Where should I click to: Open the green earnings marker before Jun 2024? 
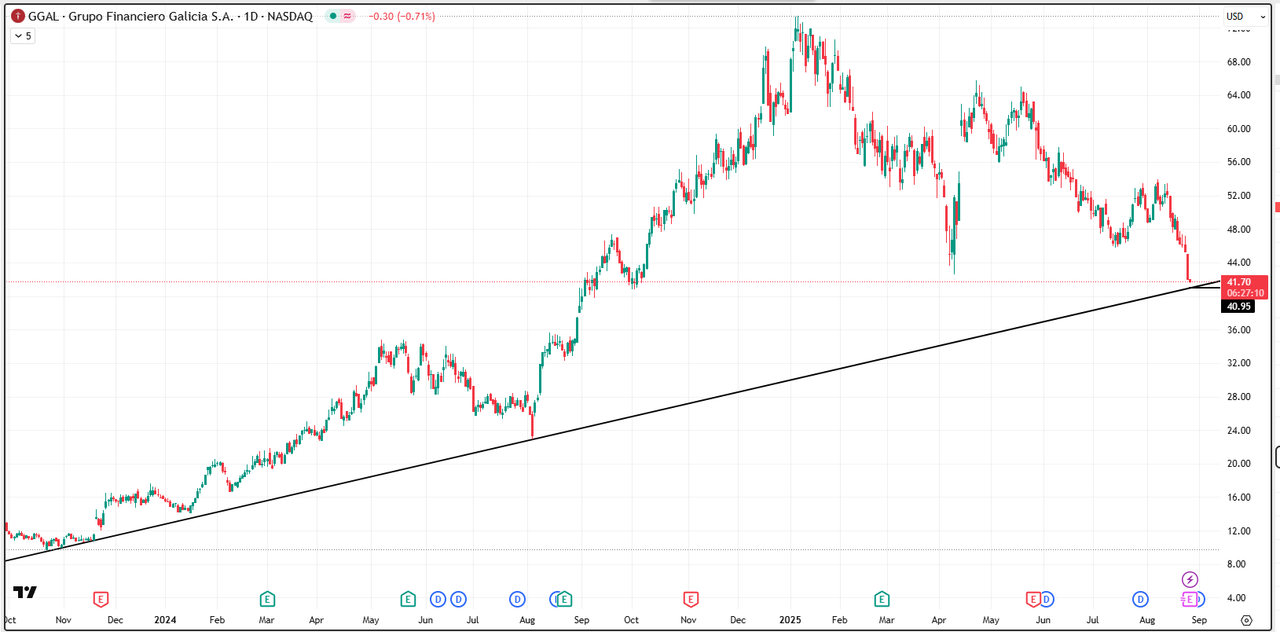click(x=408, y=599)
